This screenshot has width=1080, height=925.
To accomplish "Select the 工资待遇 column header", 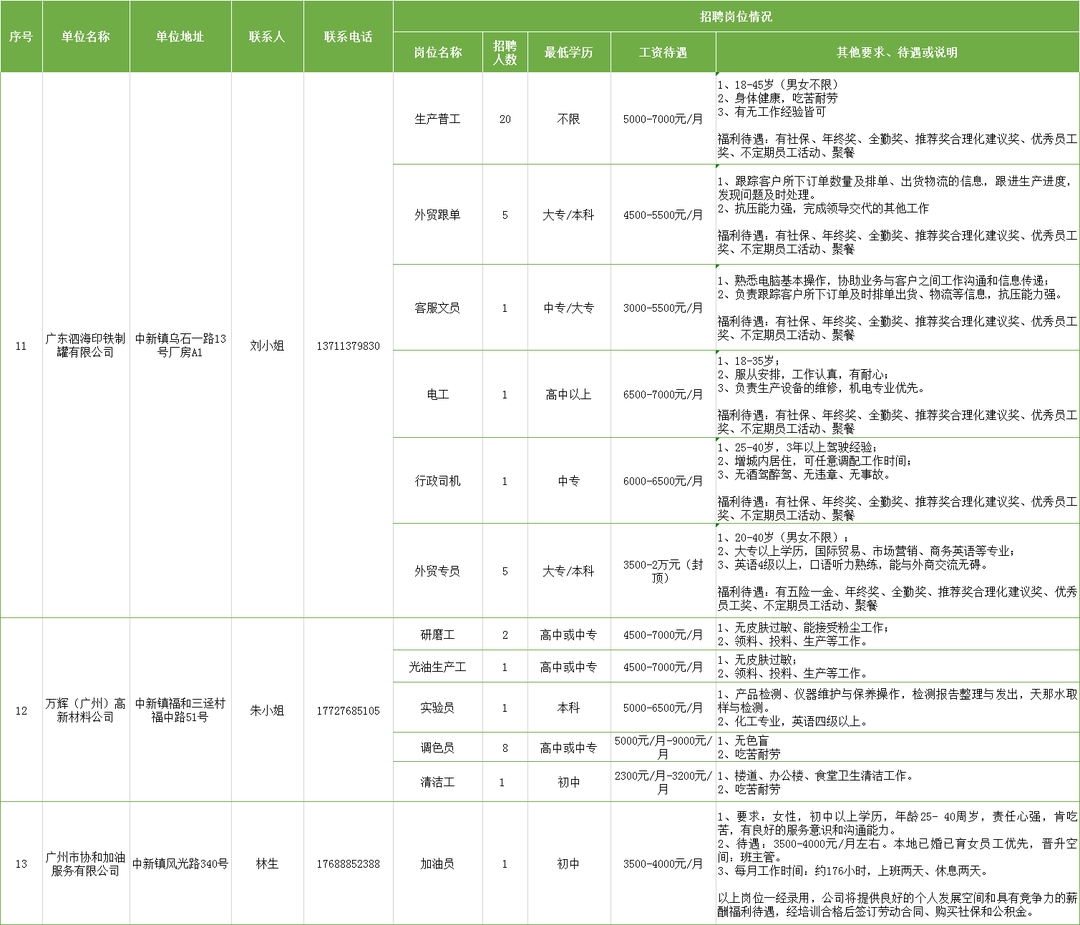I will tap(663, 53).
